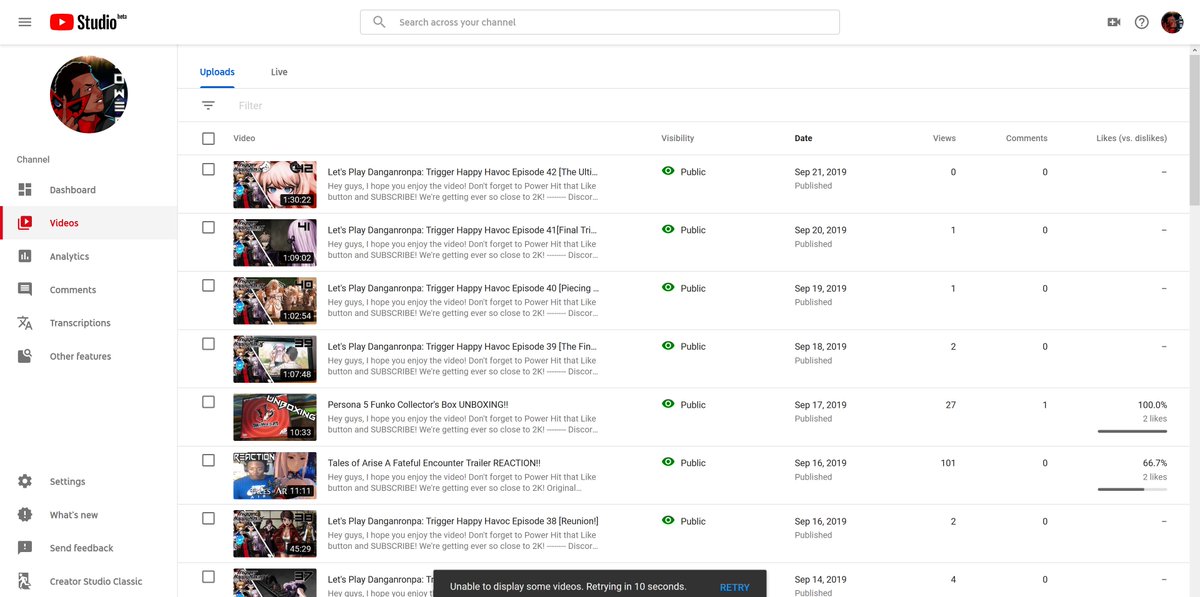This screenshot has height=597, width=1200.
Task: Click the 66.7% likes ratio bar
Action: pos(1132,489)
